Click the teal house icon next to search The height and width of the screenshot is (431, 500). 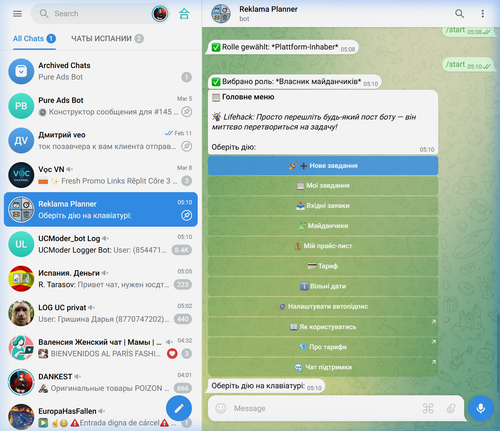pyautogui.click(x=184, y=14)
